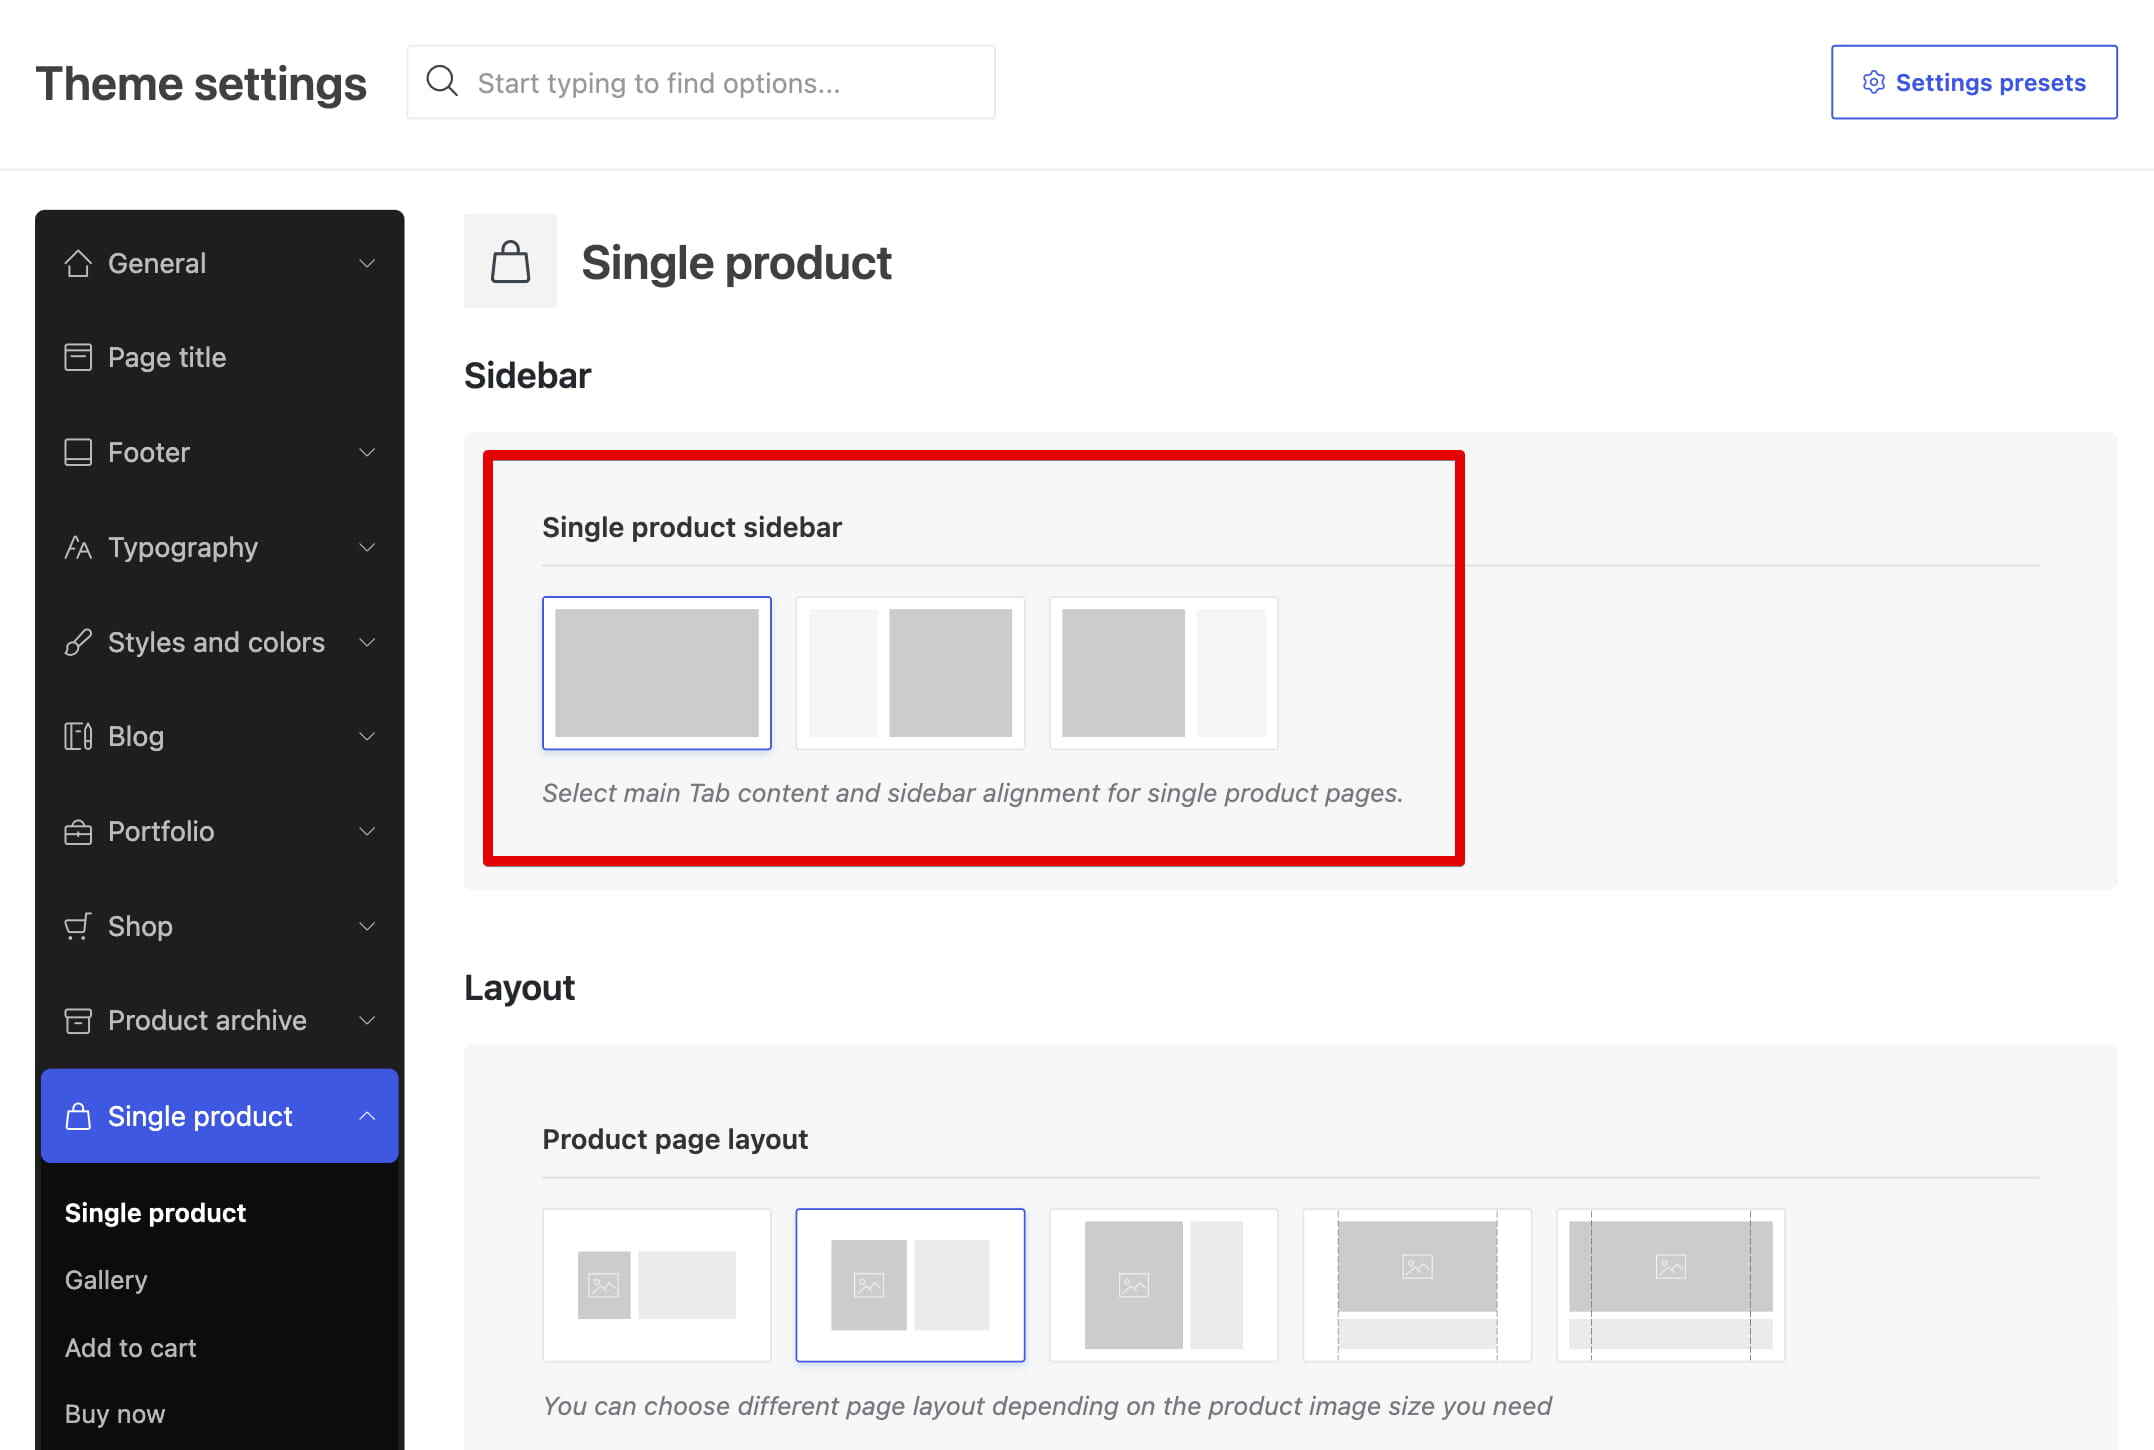Click the Styles and colors menu label
Screen dimensions: 2154x1450
coord(216,642)
